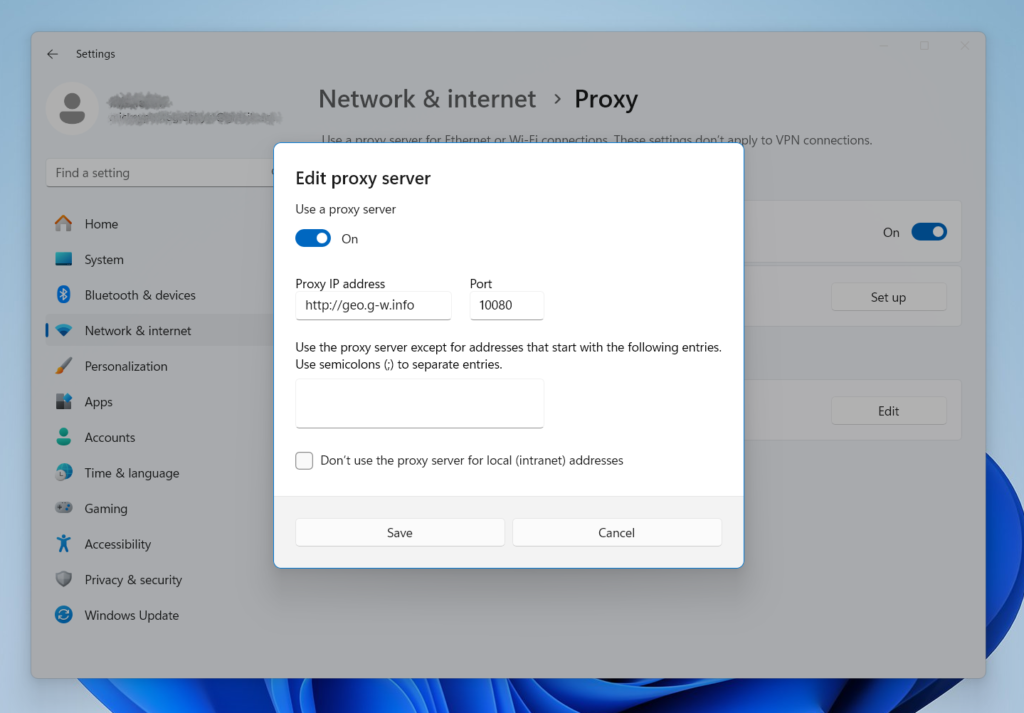The width and height of the screenshot is (1024, 713).
Task: Click the Proxy IP address field
Action: 373,305
